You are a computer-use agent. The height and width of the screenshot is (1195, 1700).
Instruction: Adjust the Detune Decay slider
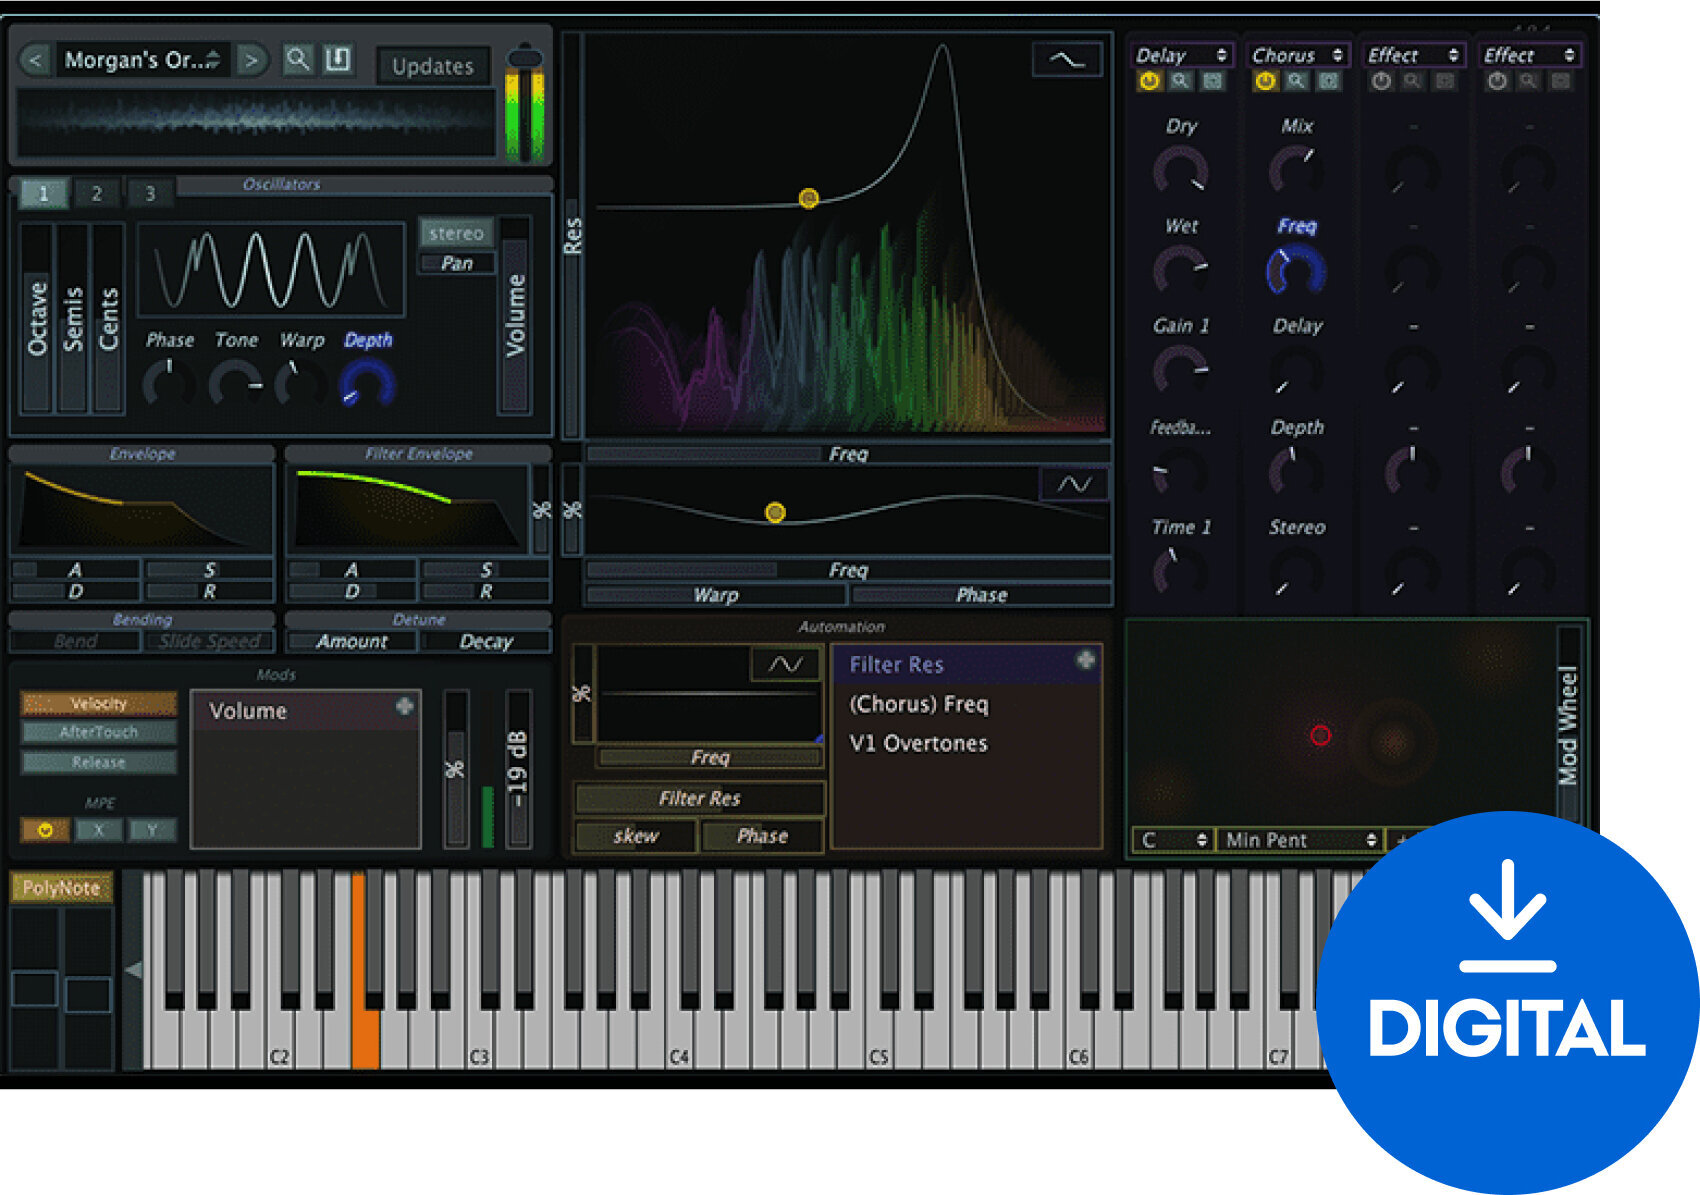tap(486, 642)
